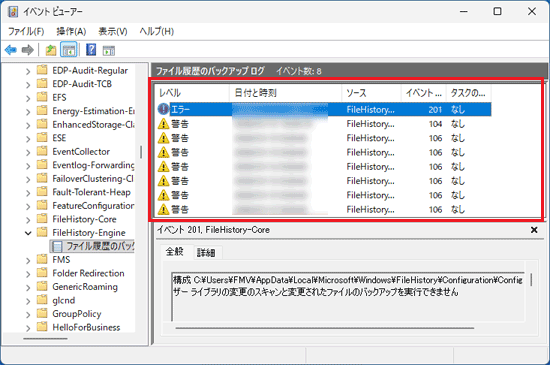
Task: Open the 表示(V) menu
Action: [113, 32]
